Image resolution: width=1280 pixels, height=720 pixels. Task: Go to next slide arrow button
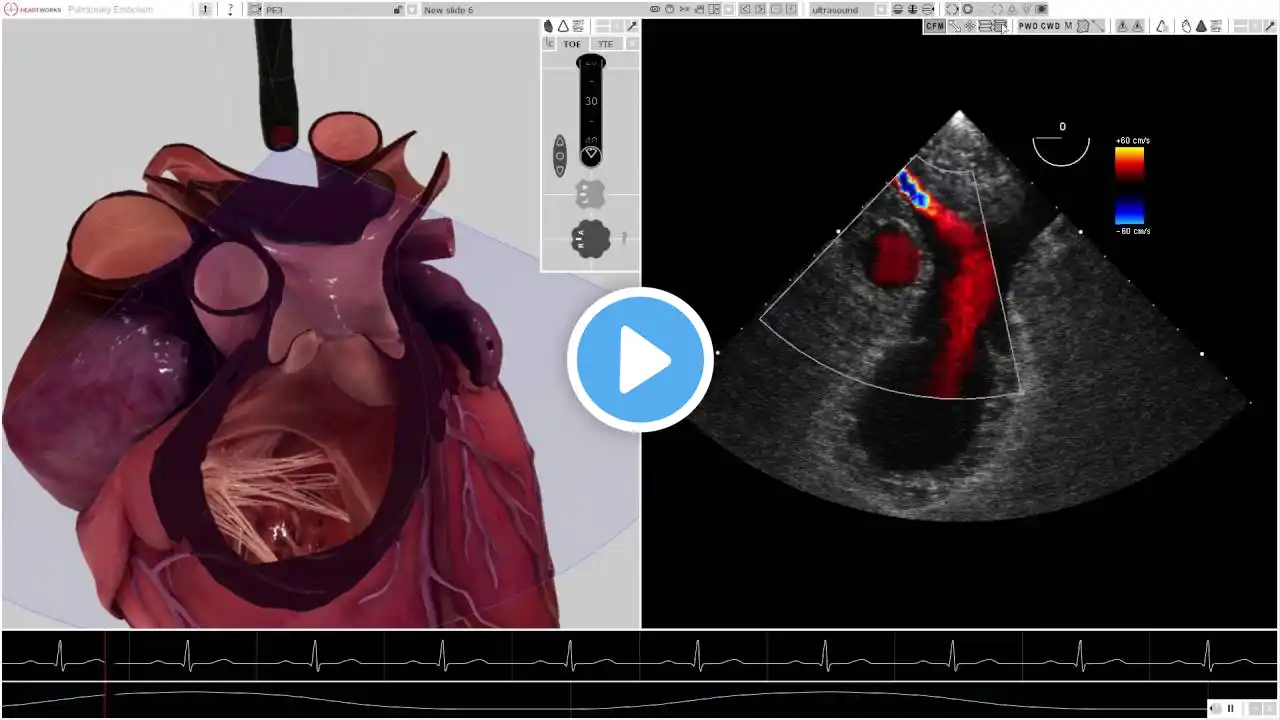click(x=760, y=10)
